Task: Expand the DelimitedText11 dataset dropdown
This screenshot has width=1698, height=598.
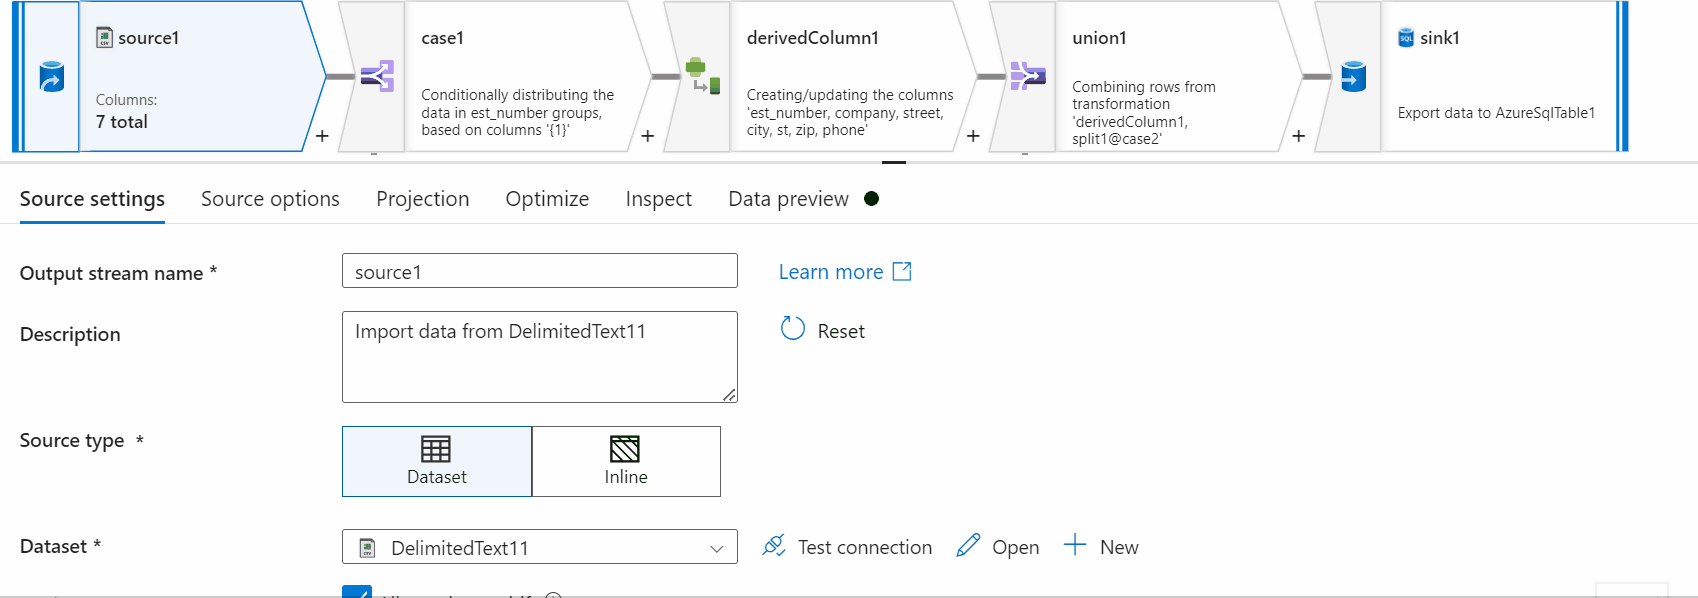Action: coord(716,548)
